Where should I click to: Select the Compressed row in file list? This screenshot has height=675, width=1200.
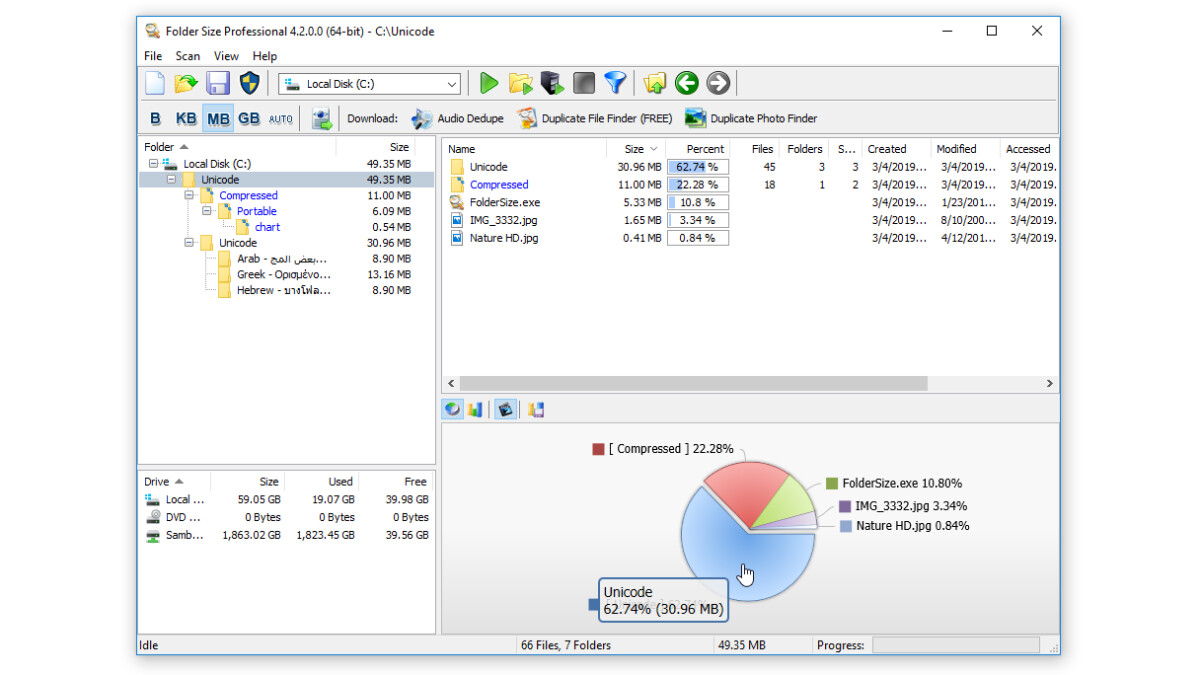750,185
